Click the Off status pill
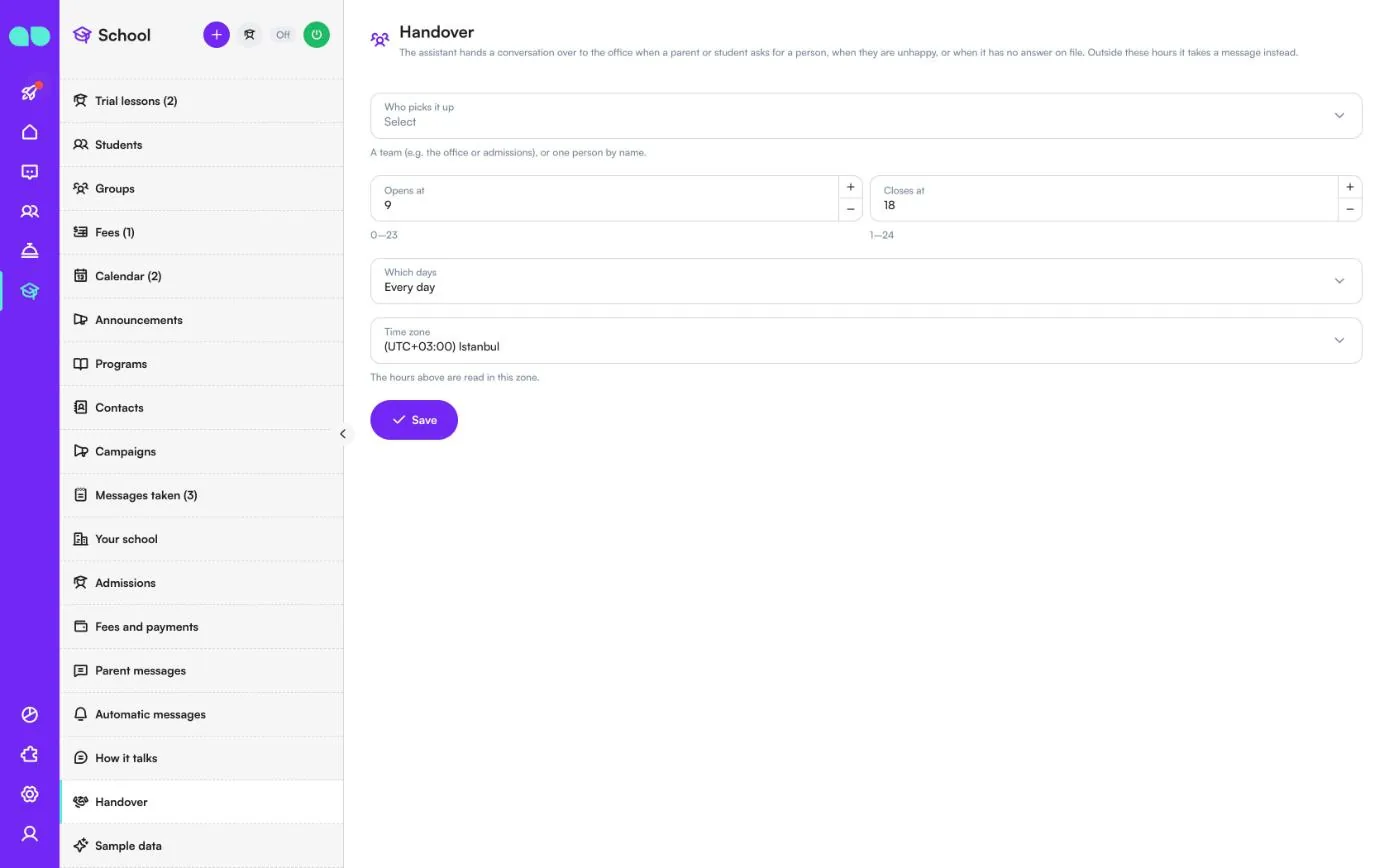The width and height of the screenshot is (1389, 868). [x=283, y=35]
